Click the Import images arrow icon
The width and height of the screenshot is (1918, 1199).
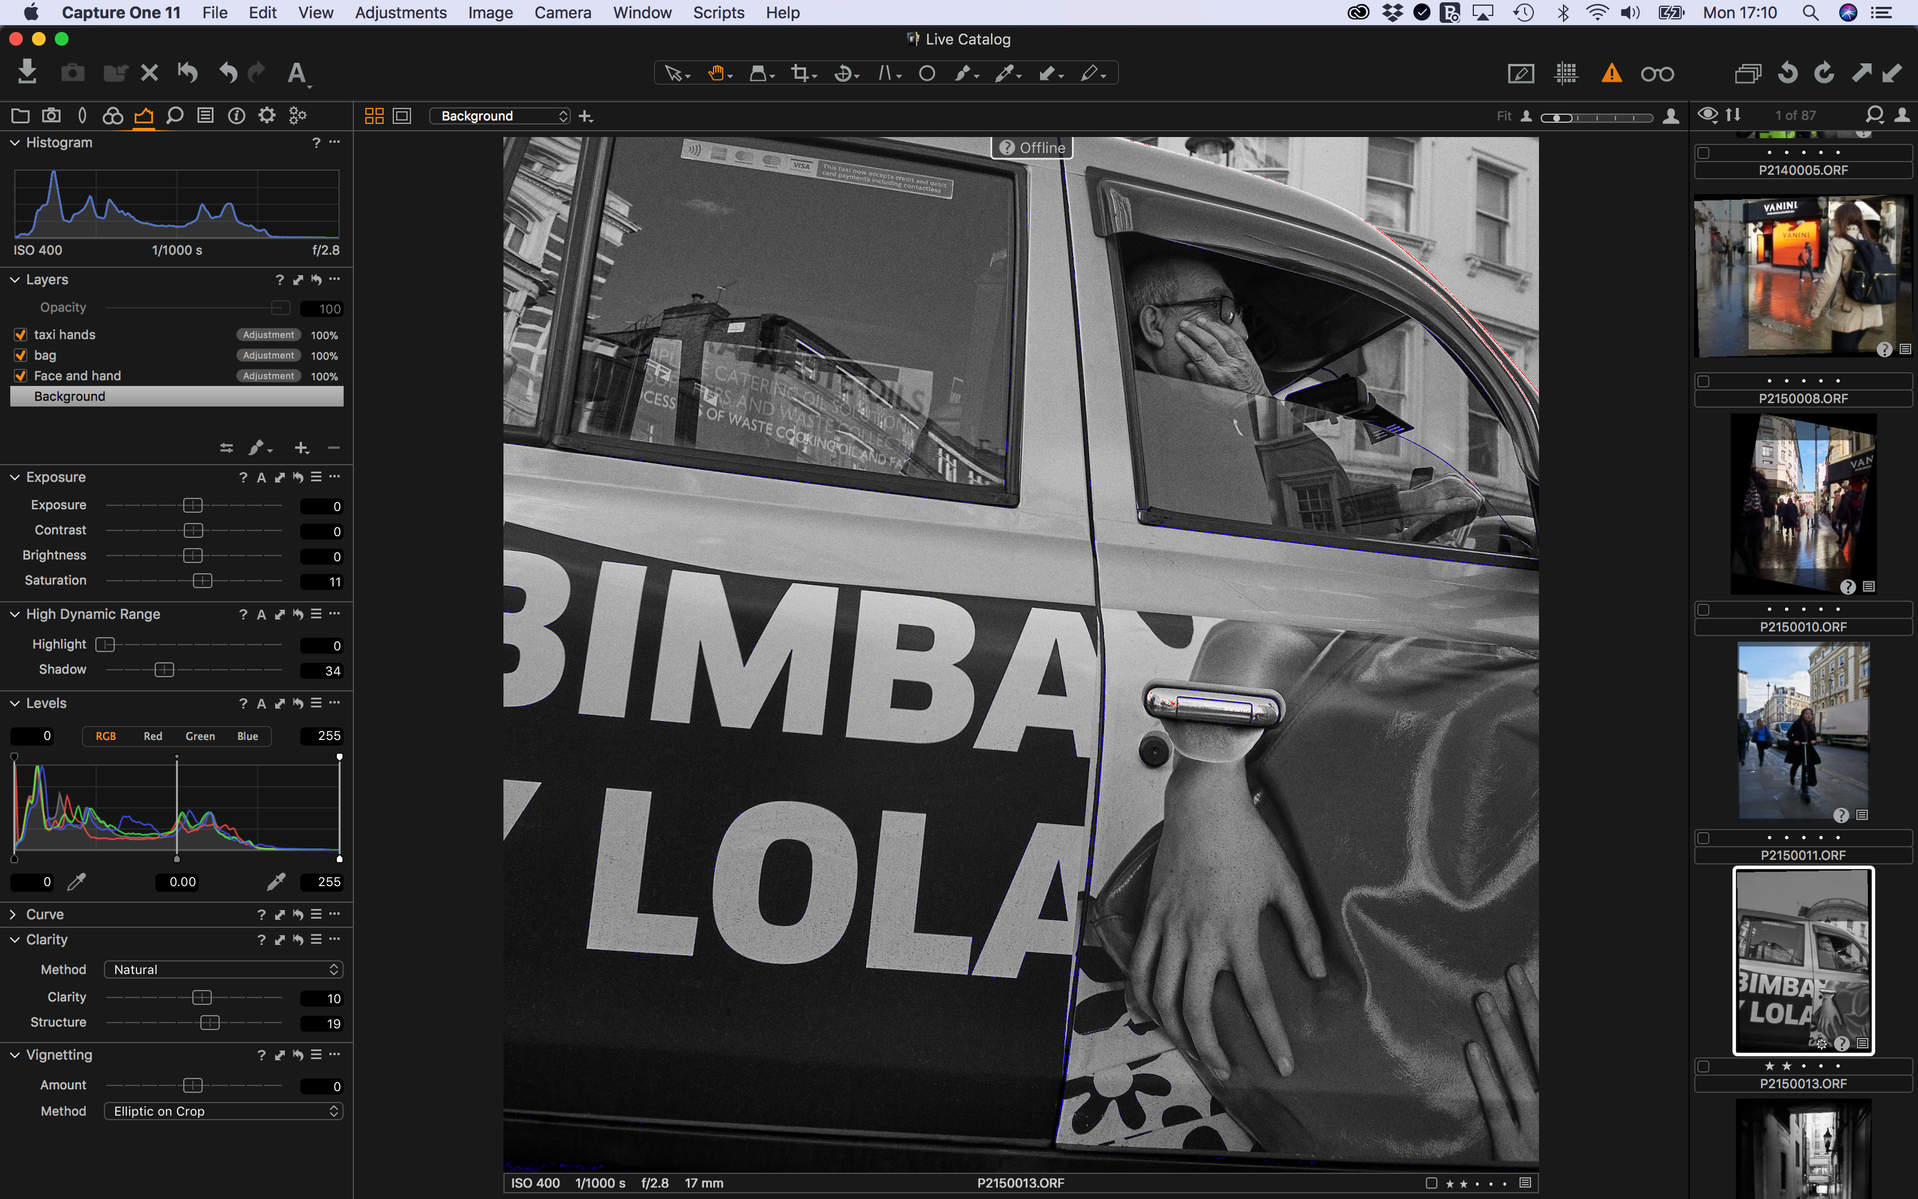tap(28, 73)
